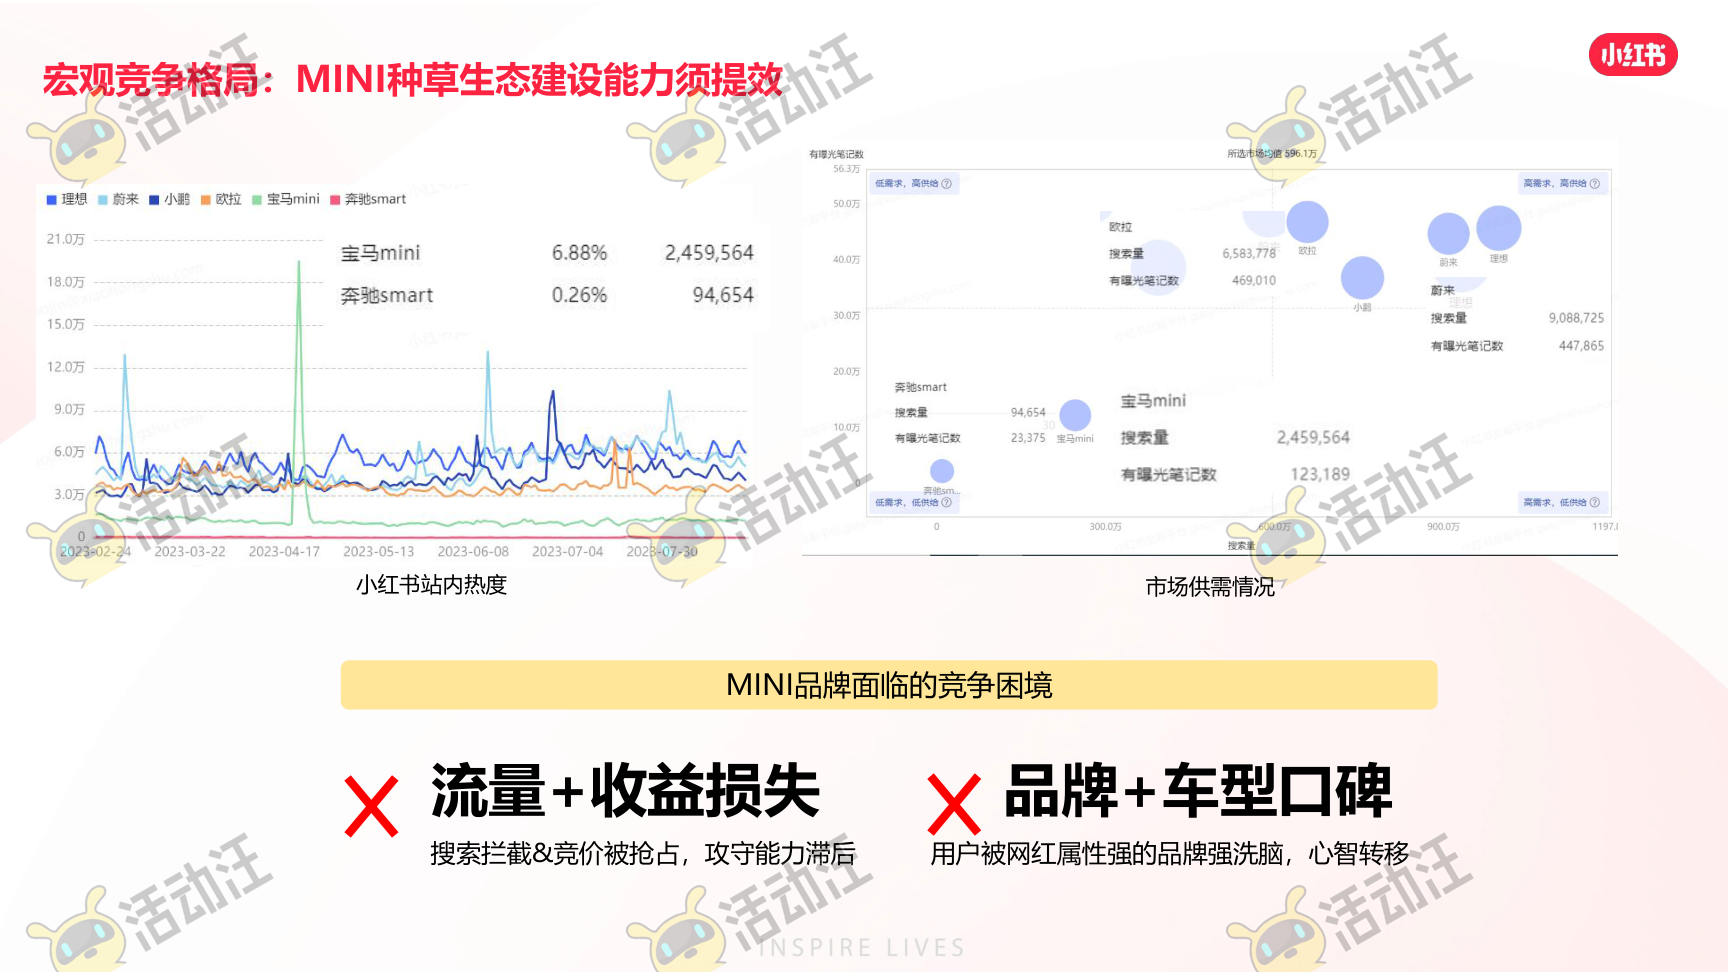Open help icon beside 高需求，低供给
The height and width of the screenshot is (972, 1728).
1594,503
